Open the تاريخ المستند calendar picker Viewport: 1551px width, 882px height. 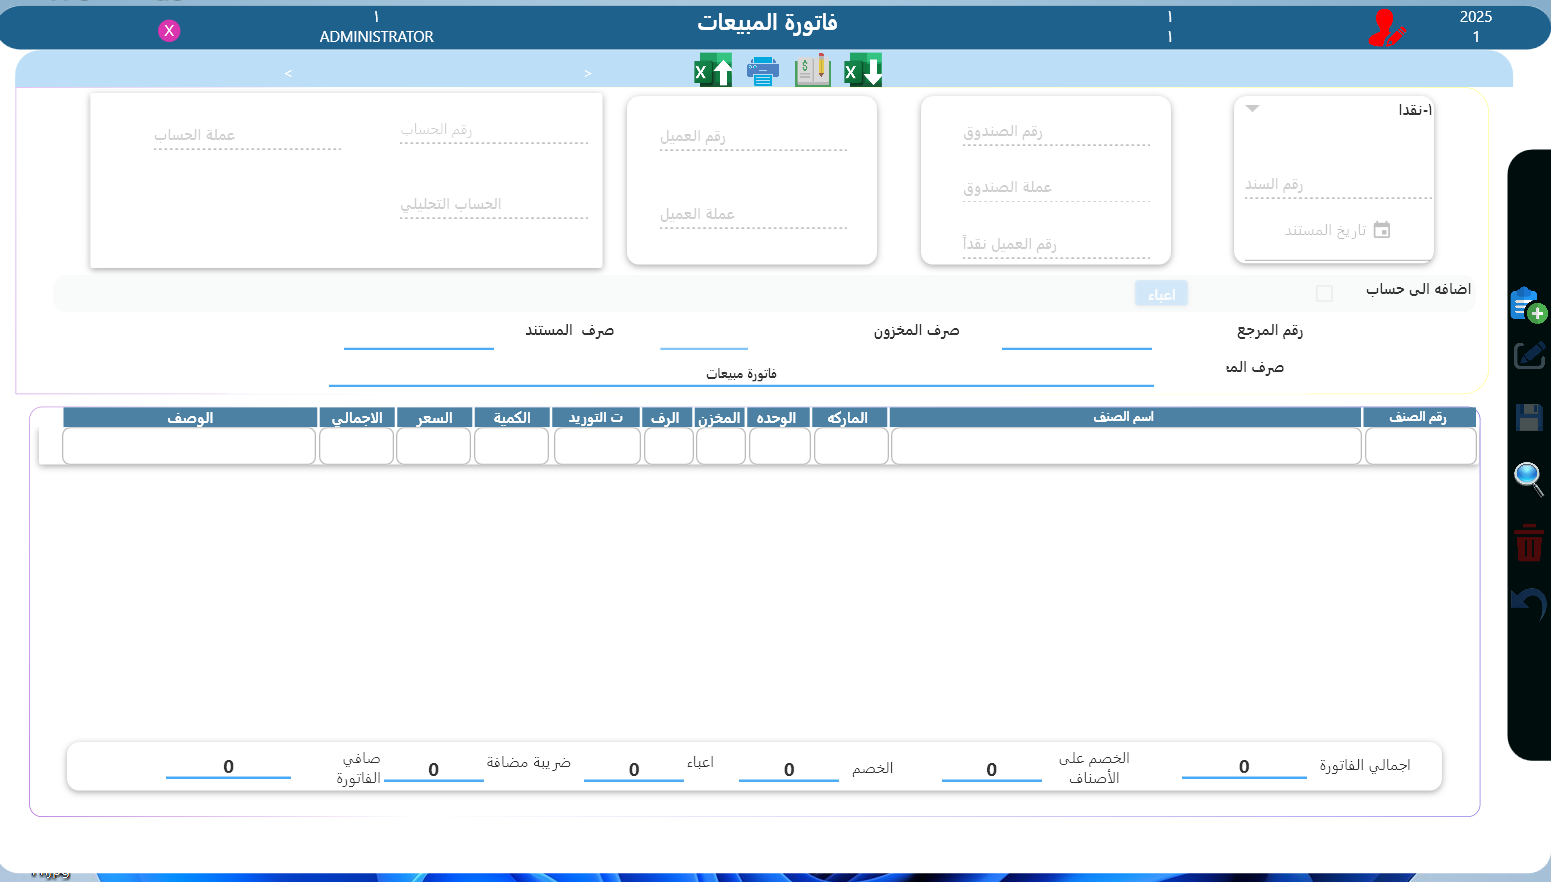(x=1383, y=229)
